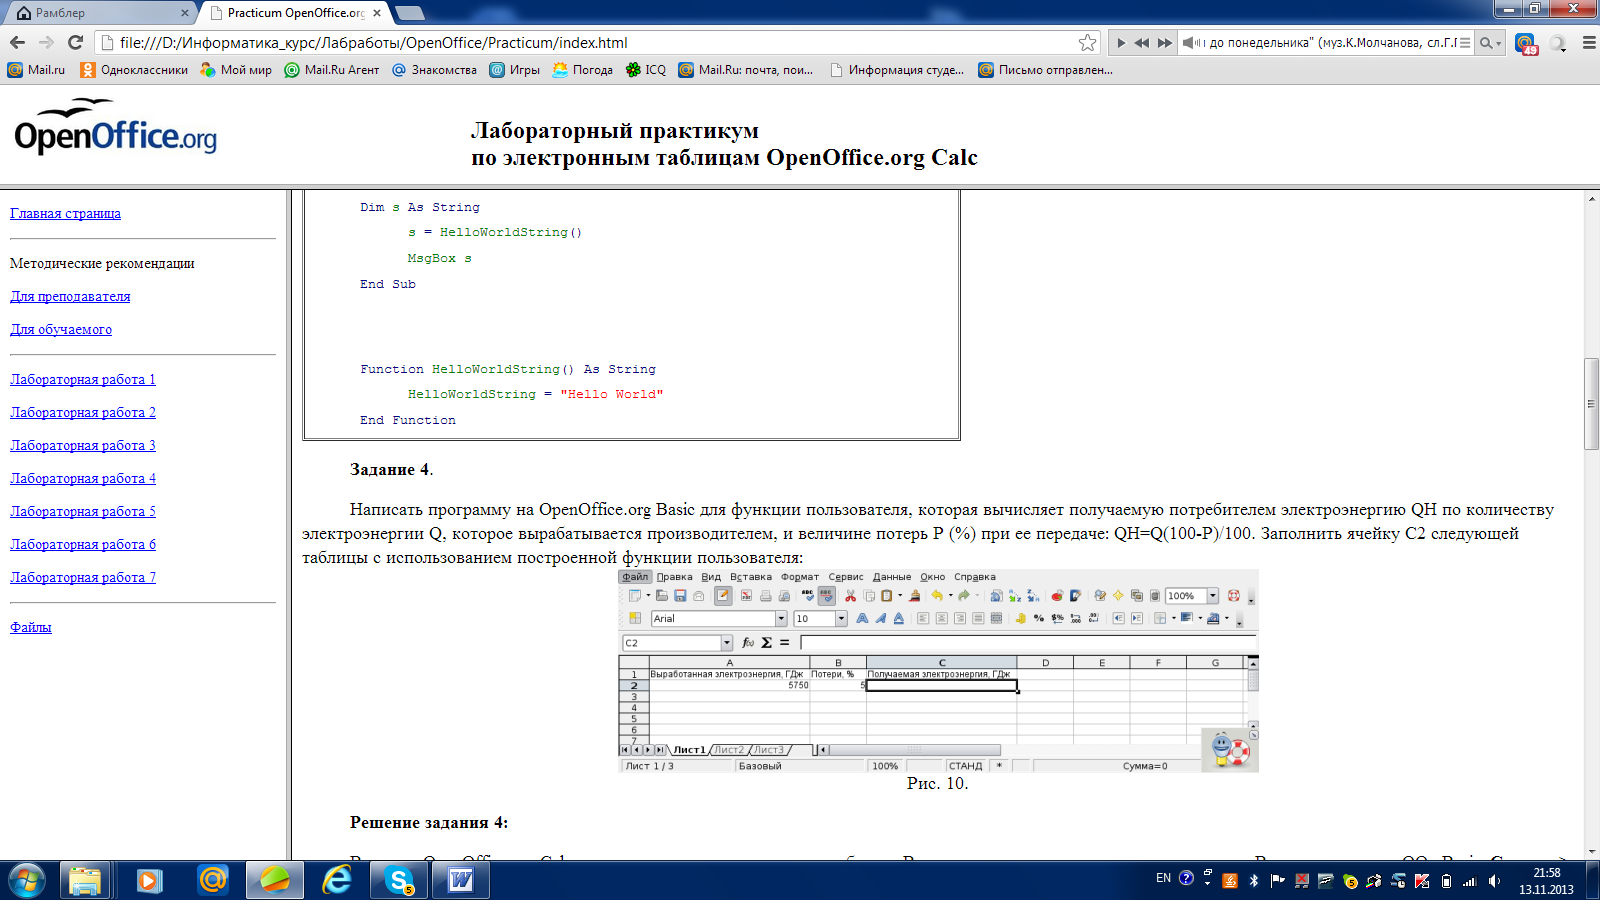Open Internet Explorer from the taskbar

tap(337, 880)
